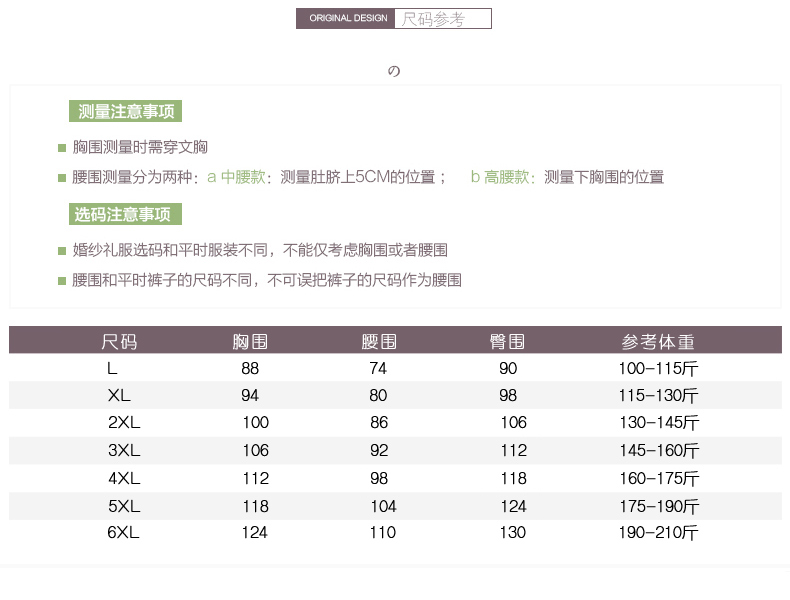Click the ORIGINAL DESIGN label
The height and width of the screenshot is (600, 790).
pyautogui.click(x=348, y=18)
